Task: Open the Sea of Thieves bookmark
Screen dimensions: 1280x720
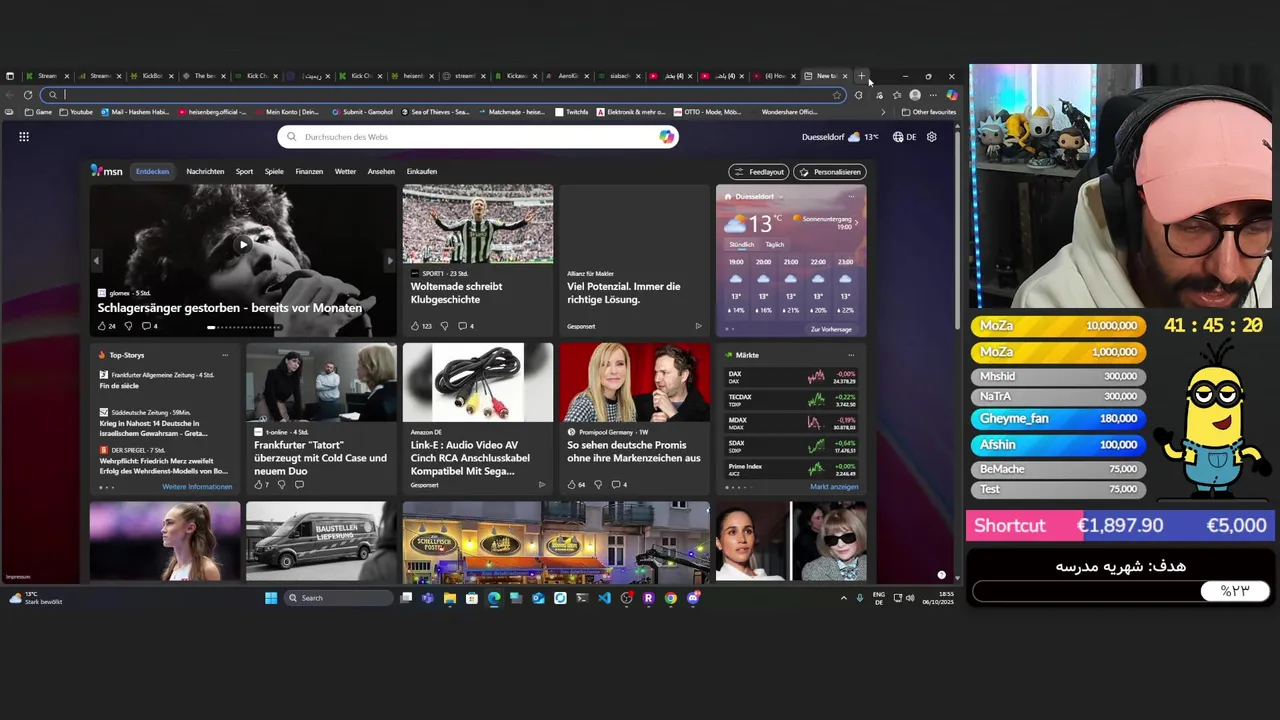Action: coord(435,112)
